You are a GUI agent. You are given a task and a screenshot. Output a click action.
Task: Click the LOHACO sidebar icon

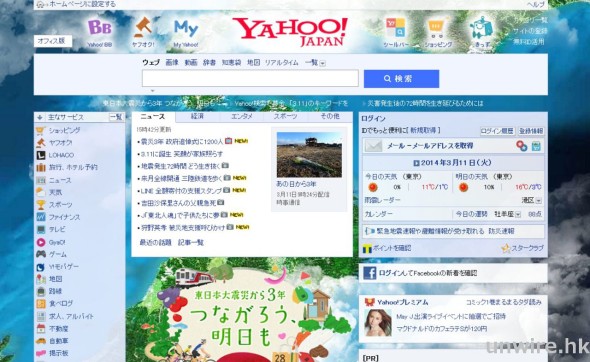tap(41, 155)
